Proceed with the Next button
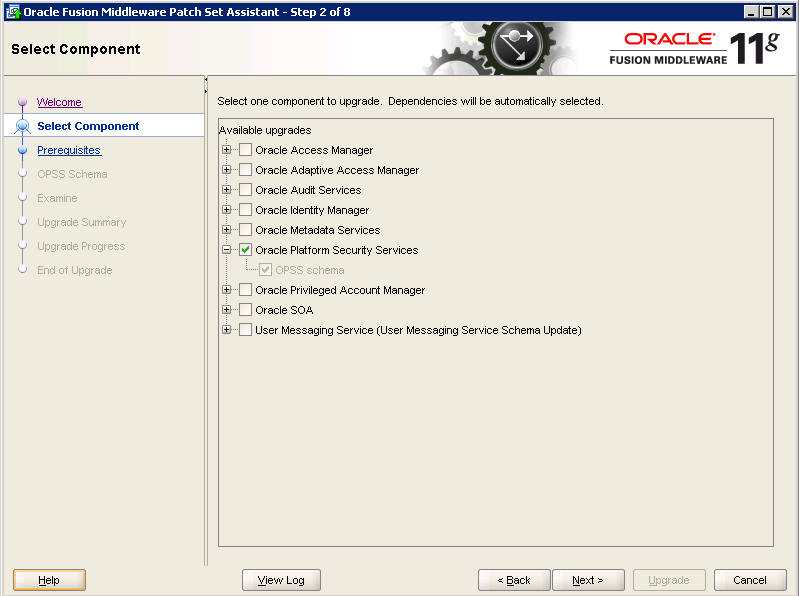The height and width of the screenshot is (596, 799). tap(588, 580)
